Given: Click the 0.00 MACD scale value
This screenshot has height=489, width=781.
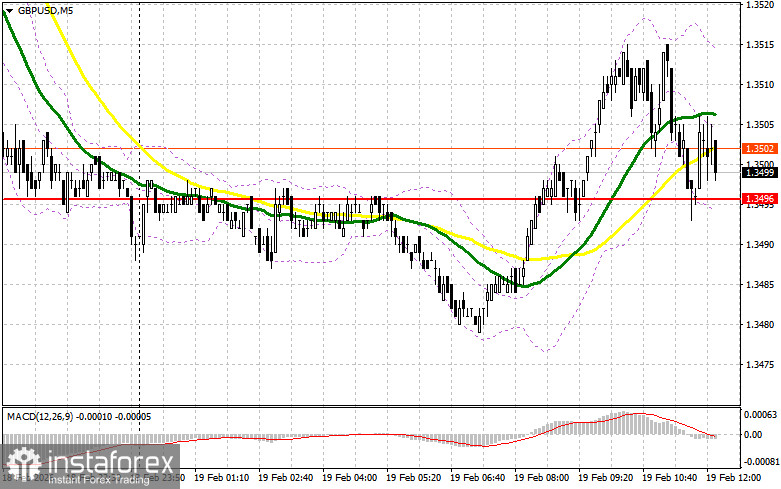Looking at the screenshot, I should [753, 434].
